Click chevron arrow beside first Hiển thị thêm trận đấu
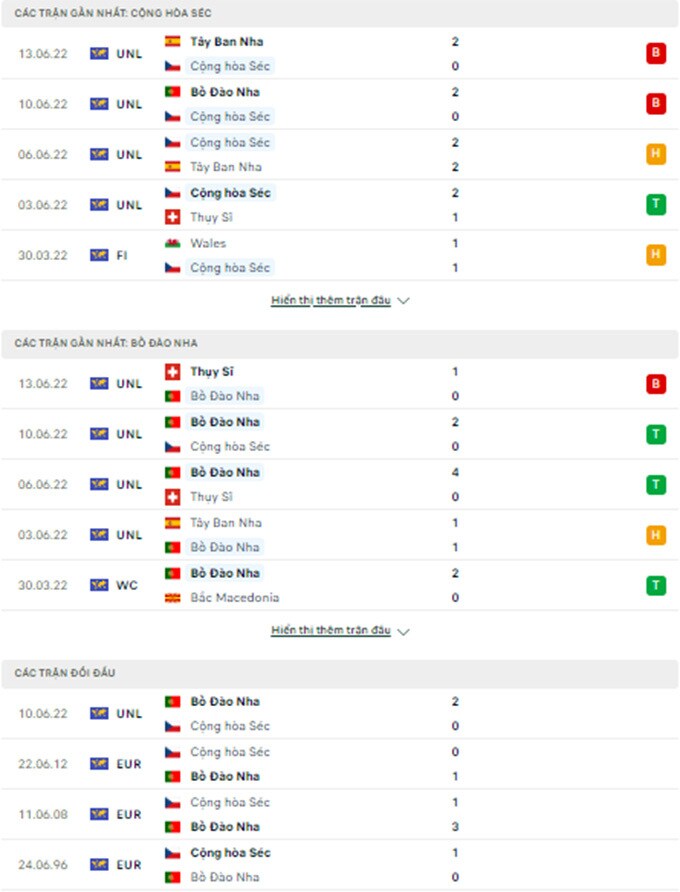 (404, 300)
